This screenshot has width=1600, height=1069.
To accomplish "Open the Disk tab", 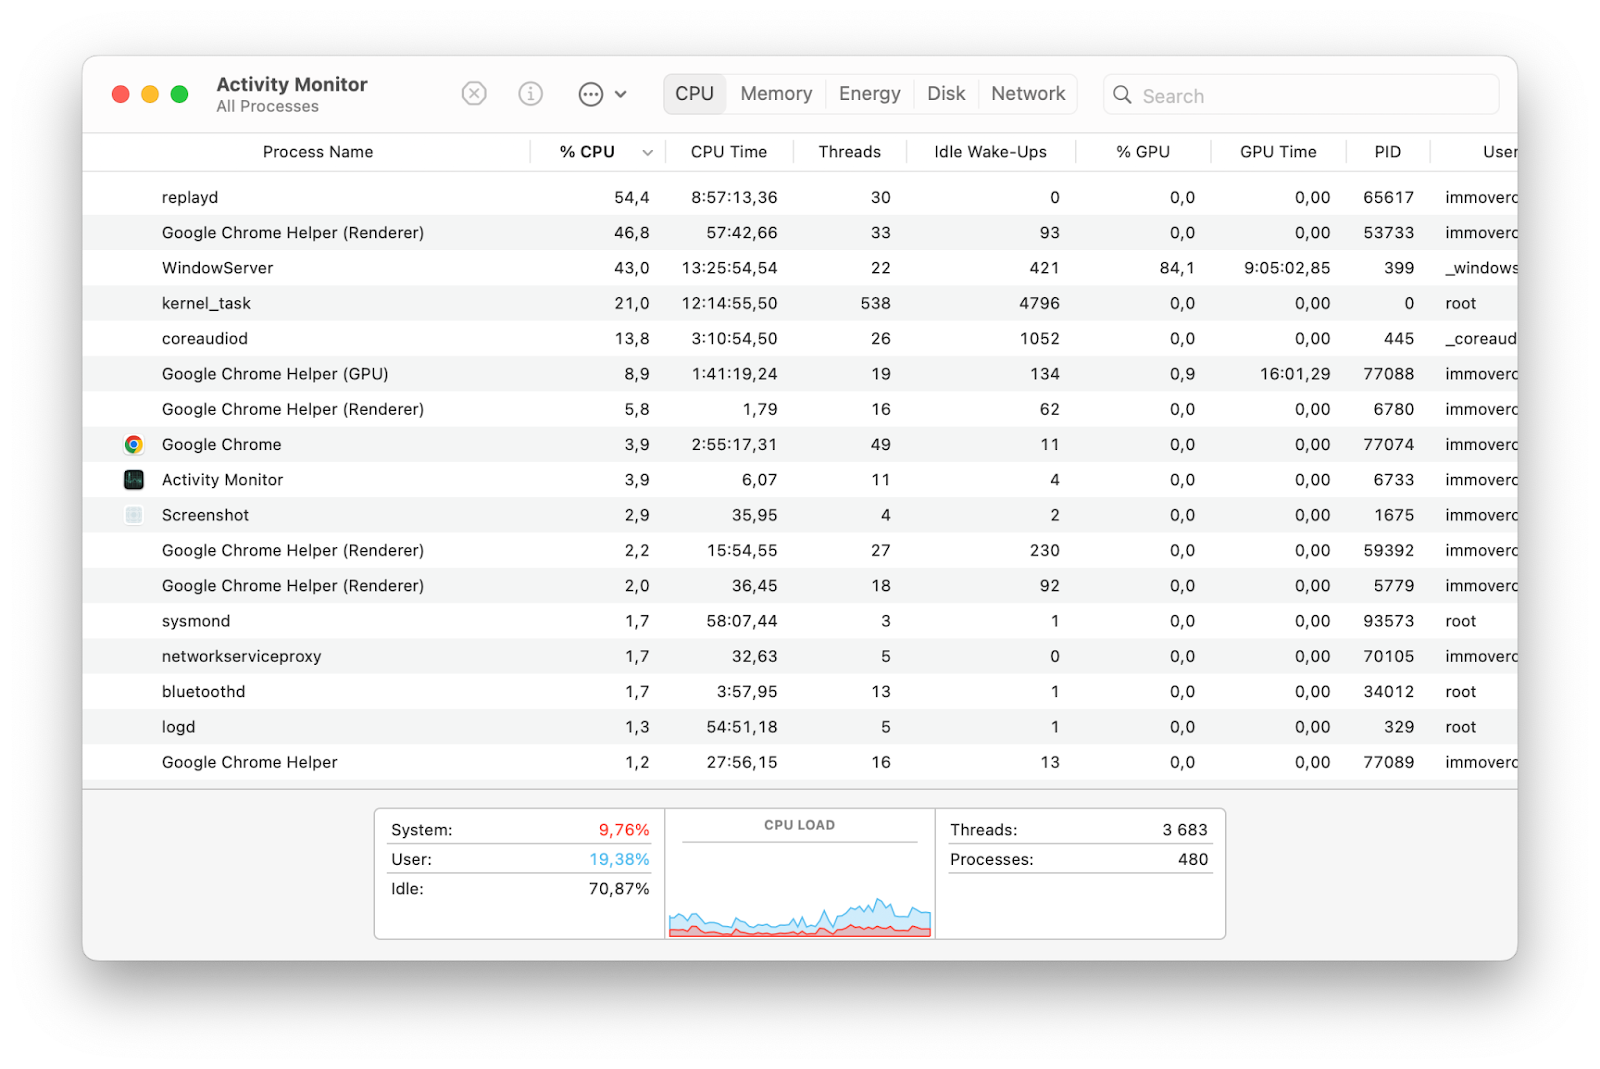I will tap(945, 93).
